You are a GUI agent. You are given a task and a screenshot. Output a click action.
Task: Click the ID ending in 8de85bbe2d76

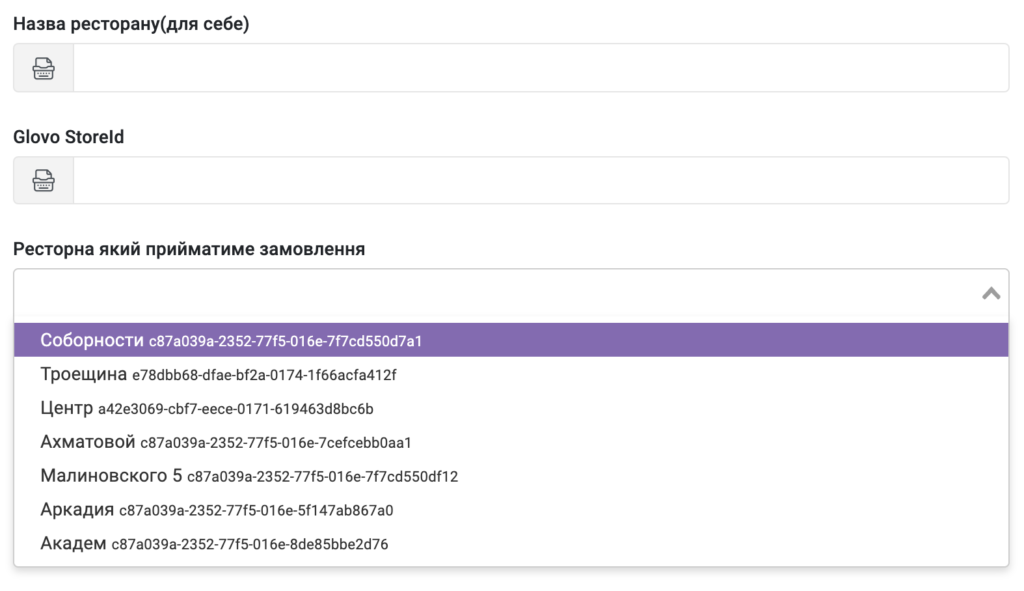249,545
